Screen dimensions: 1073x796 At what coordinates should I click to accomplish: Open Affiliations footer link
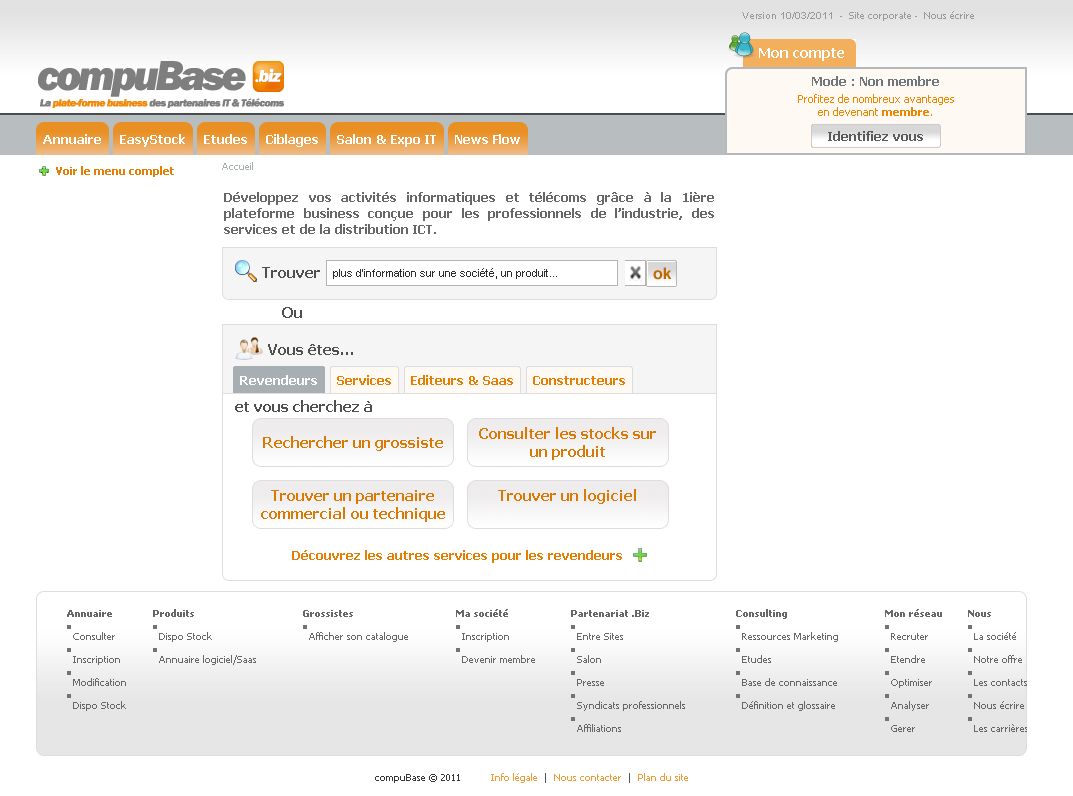(599, 729)
